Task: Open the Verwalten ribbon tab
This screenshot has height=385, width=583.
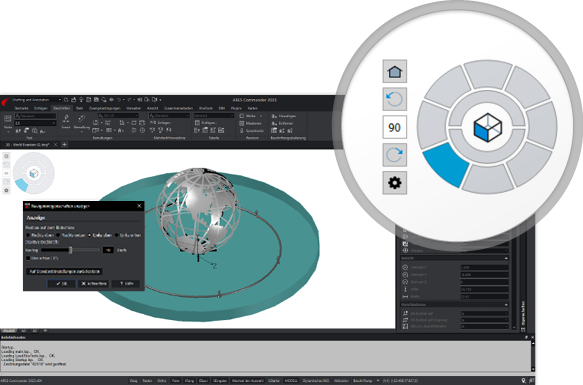Action: 133,108
